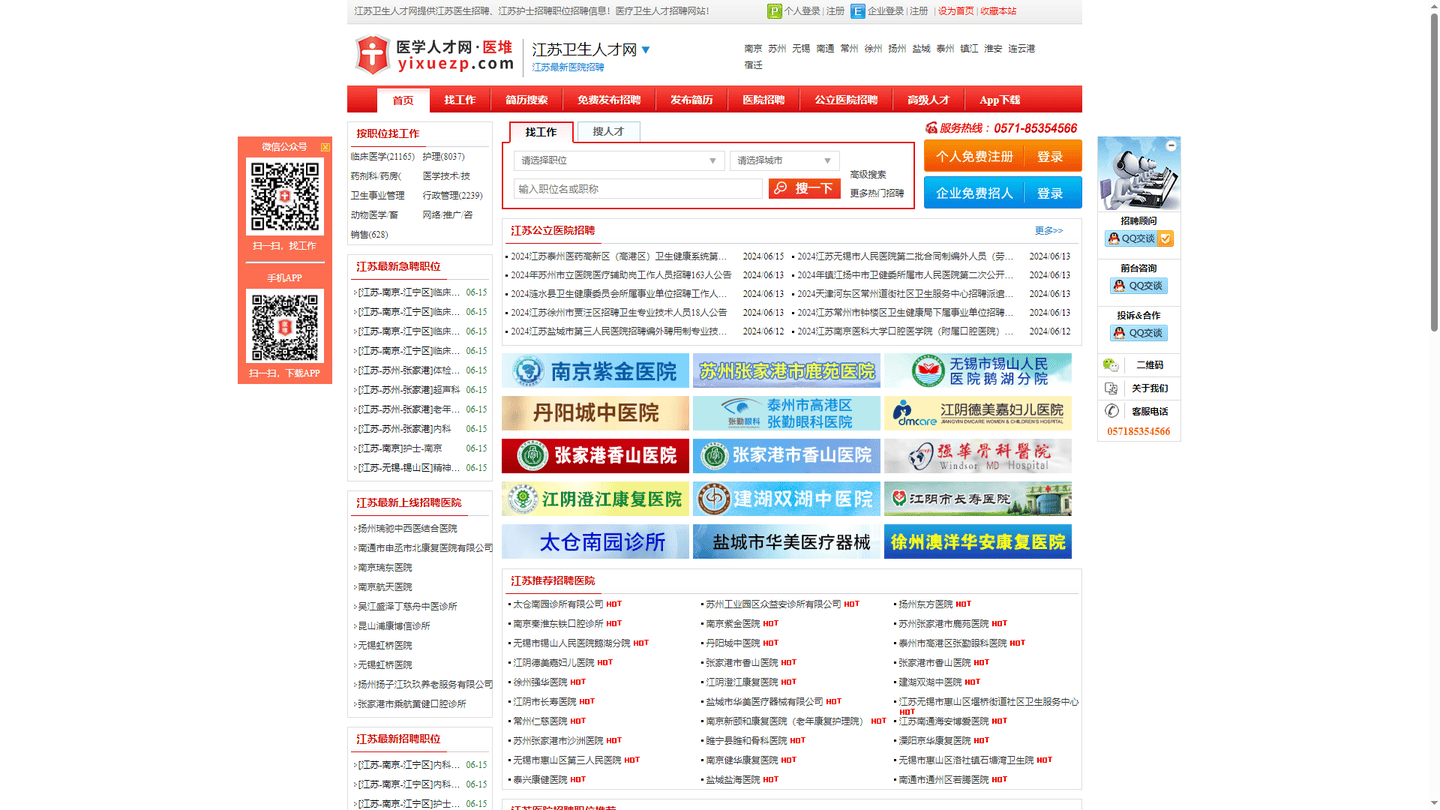Image resolution: width=1440 pixels, height=810 pixels.
Task: Click 更多>> in 江苏公立医院招聘 section
Action: tap(1049, 231)
